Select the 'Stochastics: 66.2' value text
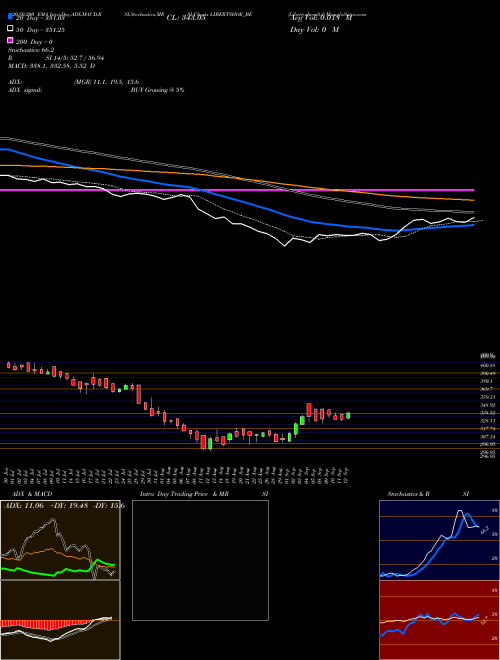Viewport: 500px width, 660px height. 31,50
